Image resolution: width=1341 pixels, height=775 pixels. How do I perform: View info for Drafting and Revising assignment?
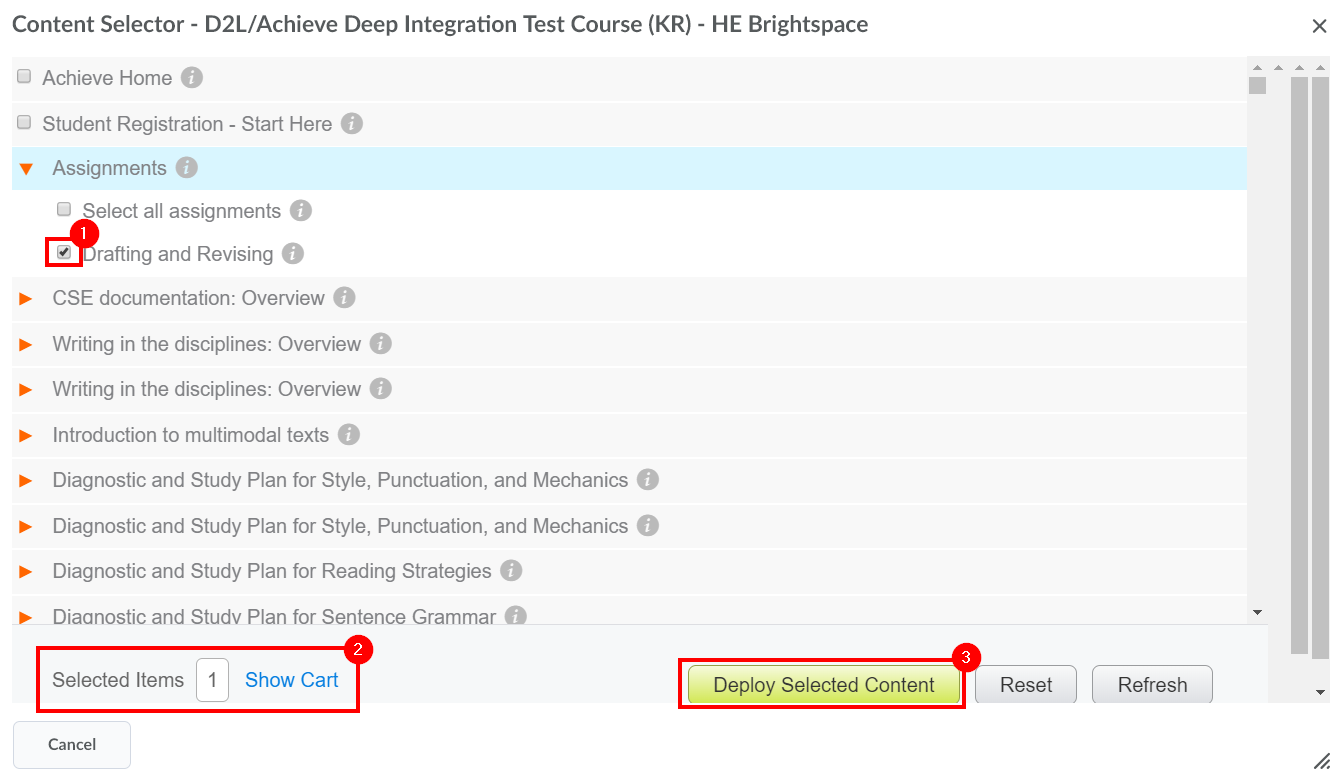tap(292, 253)
